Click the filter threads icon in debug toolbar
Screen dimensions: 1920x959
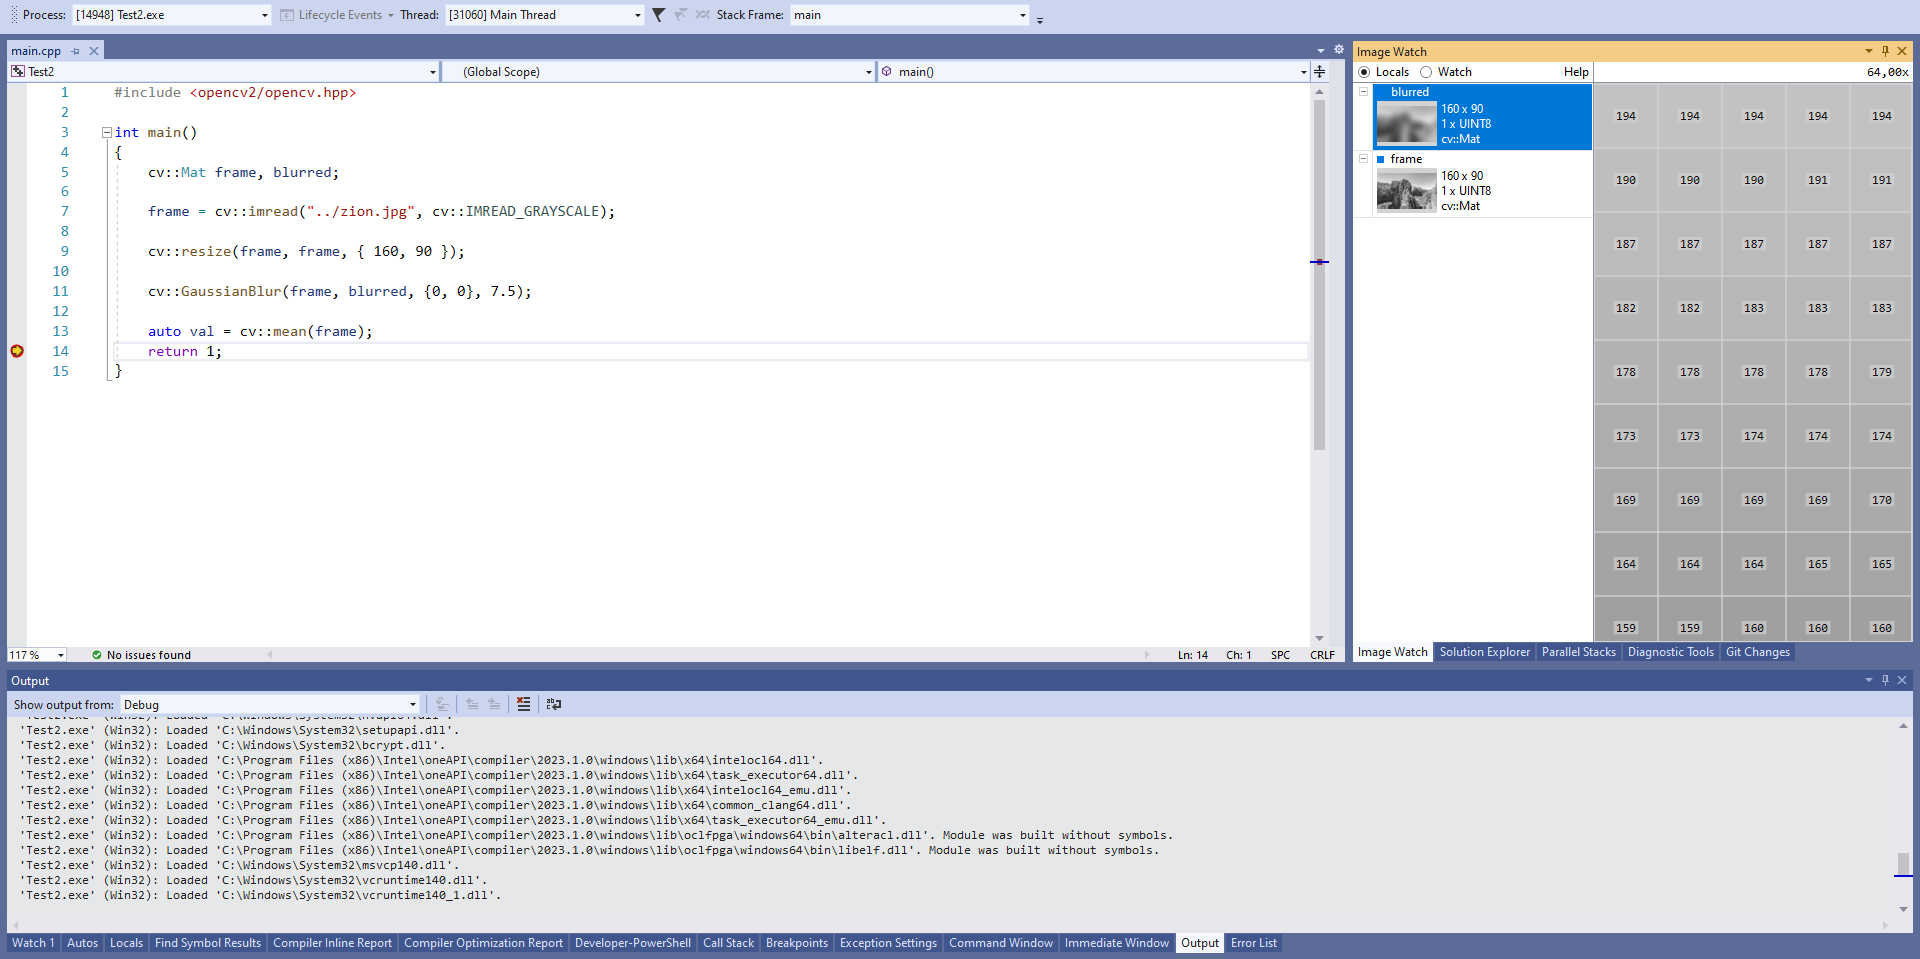(x=657, y=15)
